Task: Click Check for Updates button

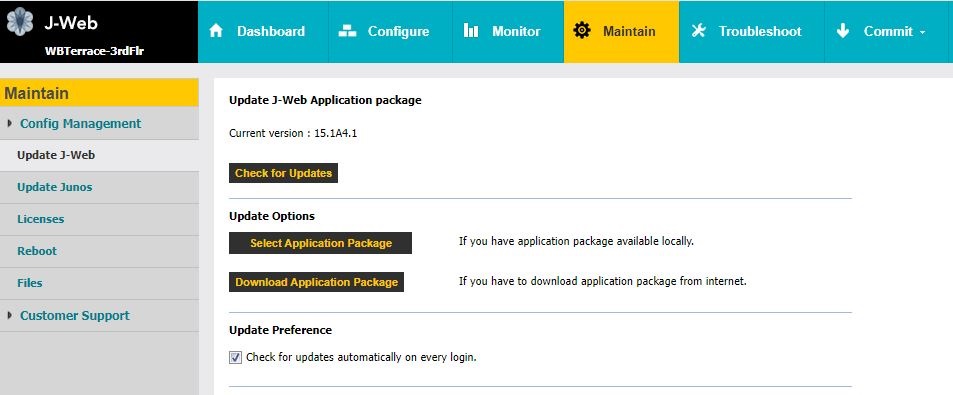Action: click(x=283, y=173)
